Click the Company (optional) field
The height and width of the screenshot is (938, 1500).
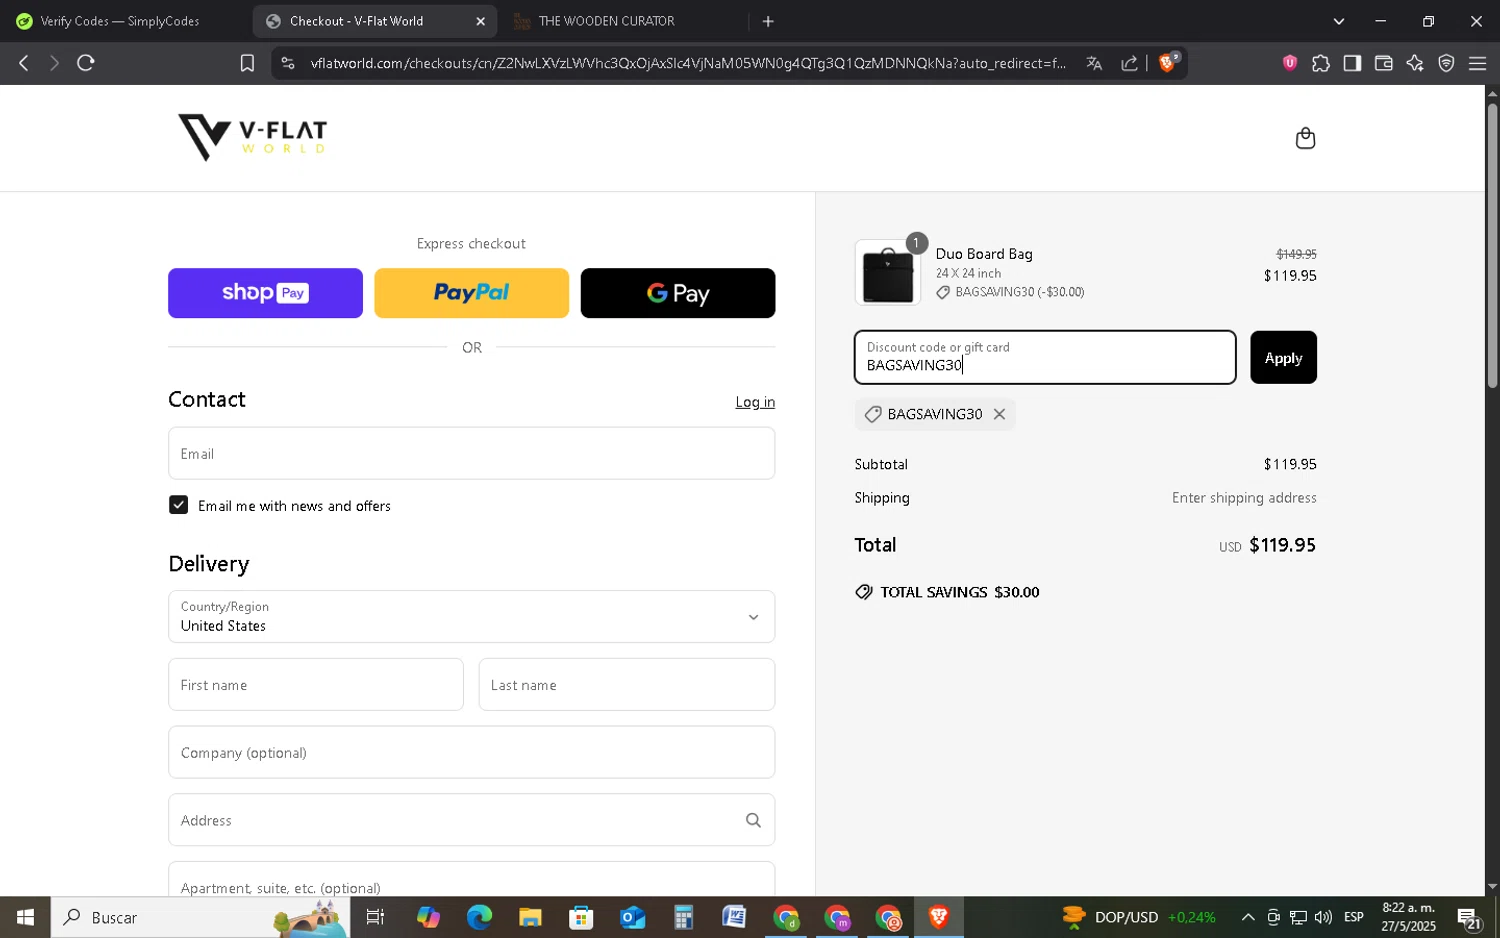click(471, 752)
